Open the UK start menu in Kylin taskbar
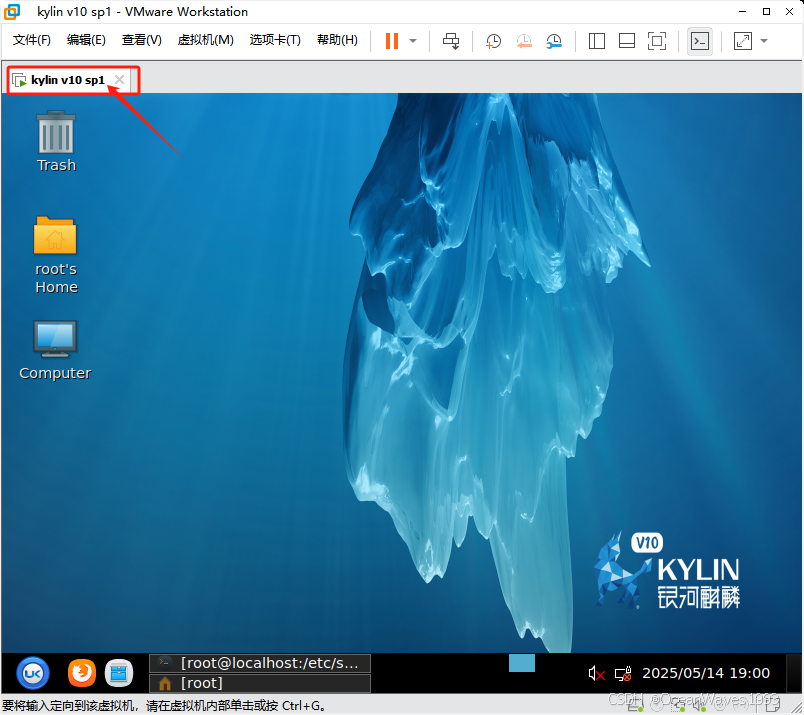The width and height of the screenshot is (804, 715). click(33, 673)
